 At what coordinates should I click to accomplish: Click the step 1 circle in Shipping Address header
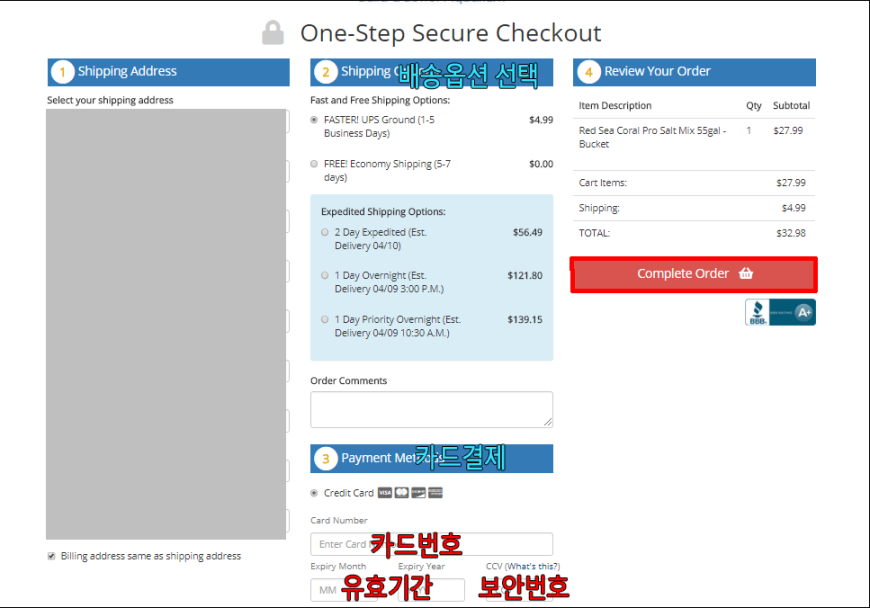[x=63, y=72]
